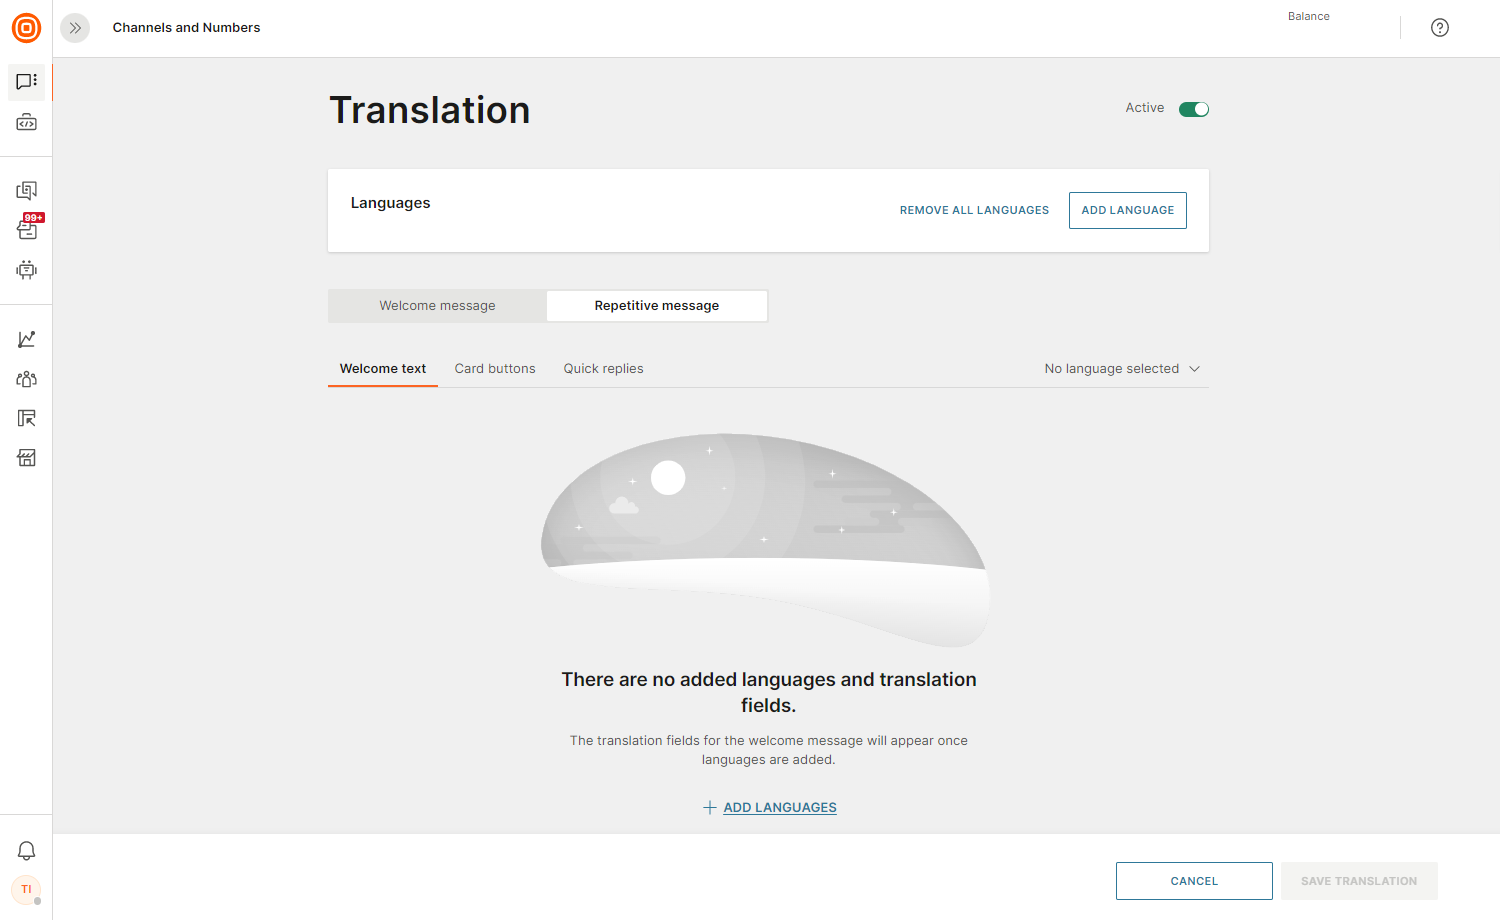Open the storefront icon in sidebar
This screenshot has height=920, width=1500.
[x=27, y=458]
